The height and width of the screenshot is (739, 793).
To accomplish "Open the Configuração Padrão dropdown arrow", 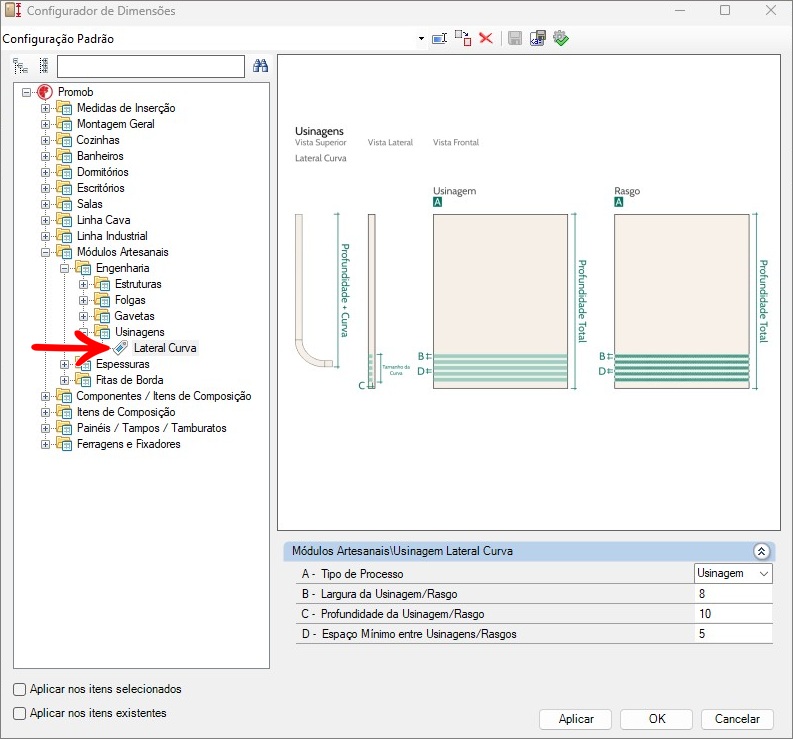I will pos(421,38).
